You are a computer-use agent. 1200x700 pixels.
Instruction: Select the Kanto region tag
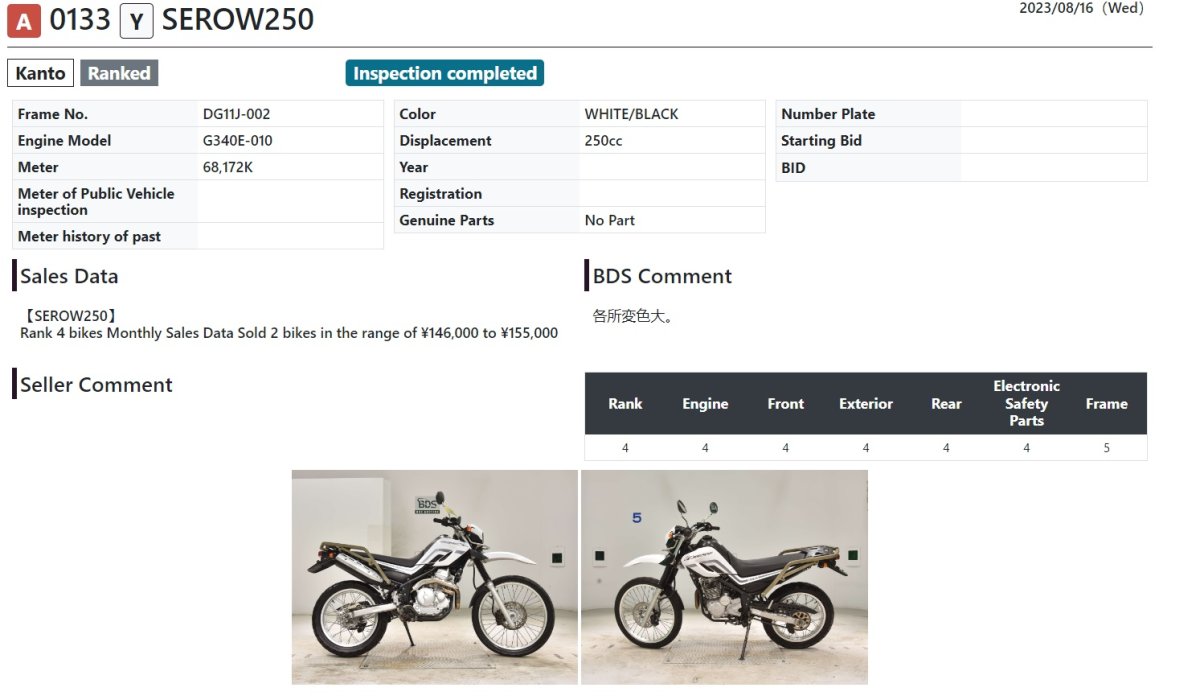40,73
